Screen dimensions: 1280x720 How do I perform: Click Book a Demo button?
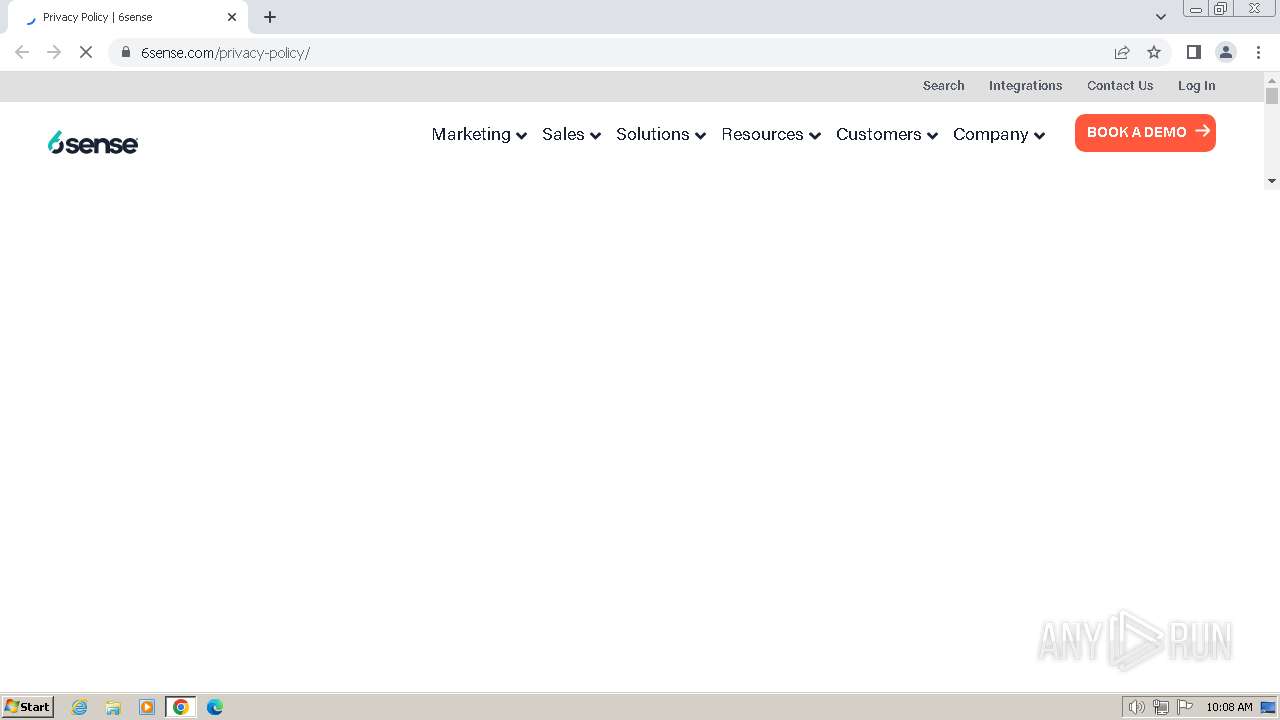[x=1145, y=133]
